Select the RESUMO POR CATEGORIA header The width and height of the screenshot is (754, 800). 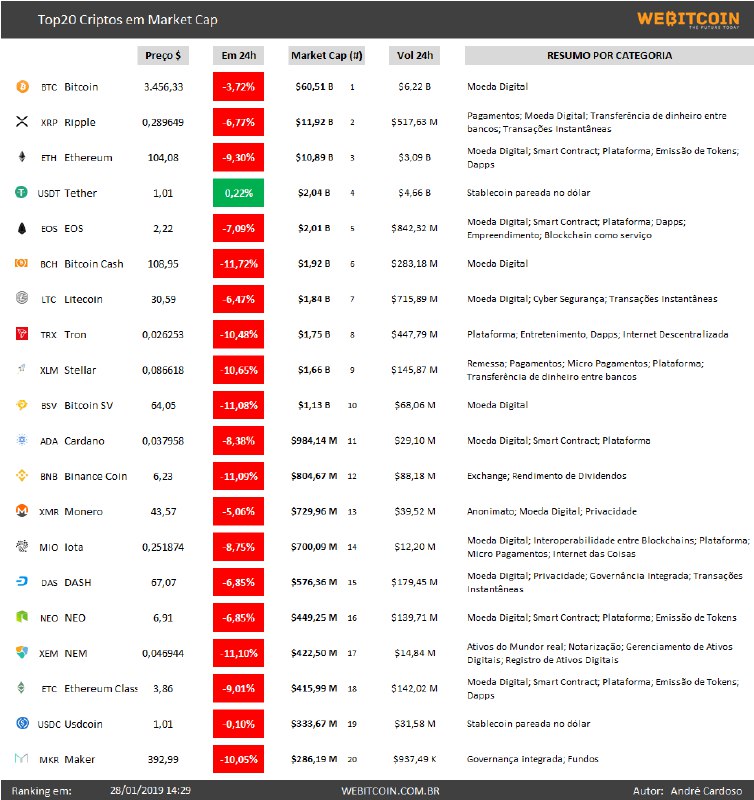[x=609, y=55]
